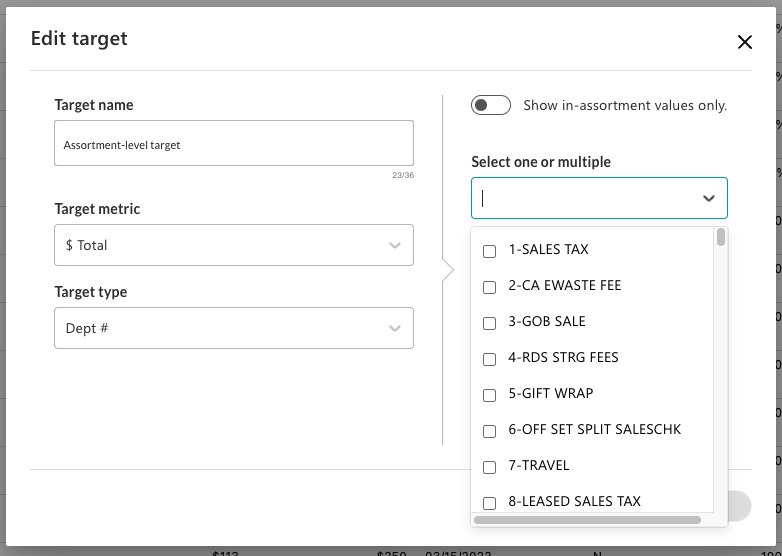The height and width of the screenshot is (556, 782).
Task: Open the Target type dropdown
Action: pyautogui.click(x=234, y=328)
